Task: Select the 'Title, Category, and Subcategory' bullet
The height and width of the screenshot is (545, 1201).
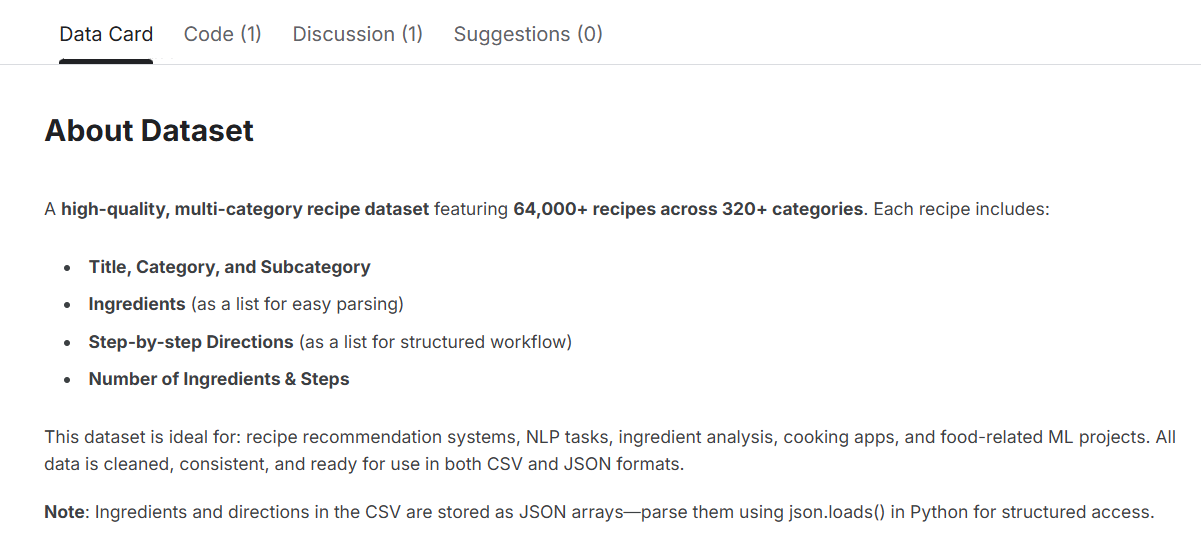Action: click(229, 267)
